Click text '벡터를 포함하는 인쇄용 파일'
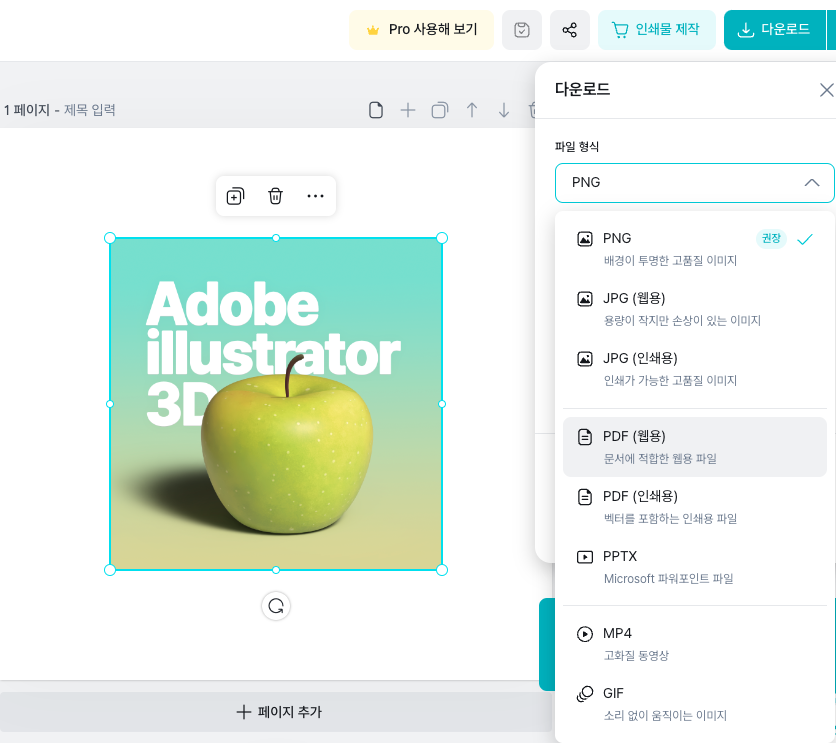The height and width of the screenshot is (743, 836). click(670, 519)
